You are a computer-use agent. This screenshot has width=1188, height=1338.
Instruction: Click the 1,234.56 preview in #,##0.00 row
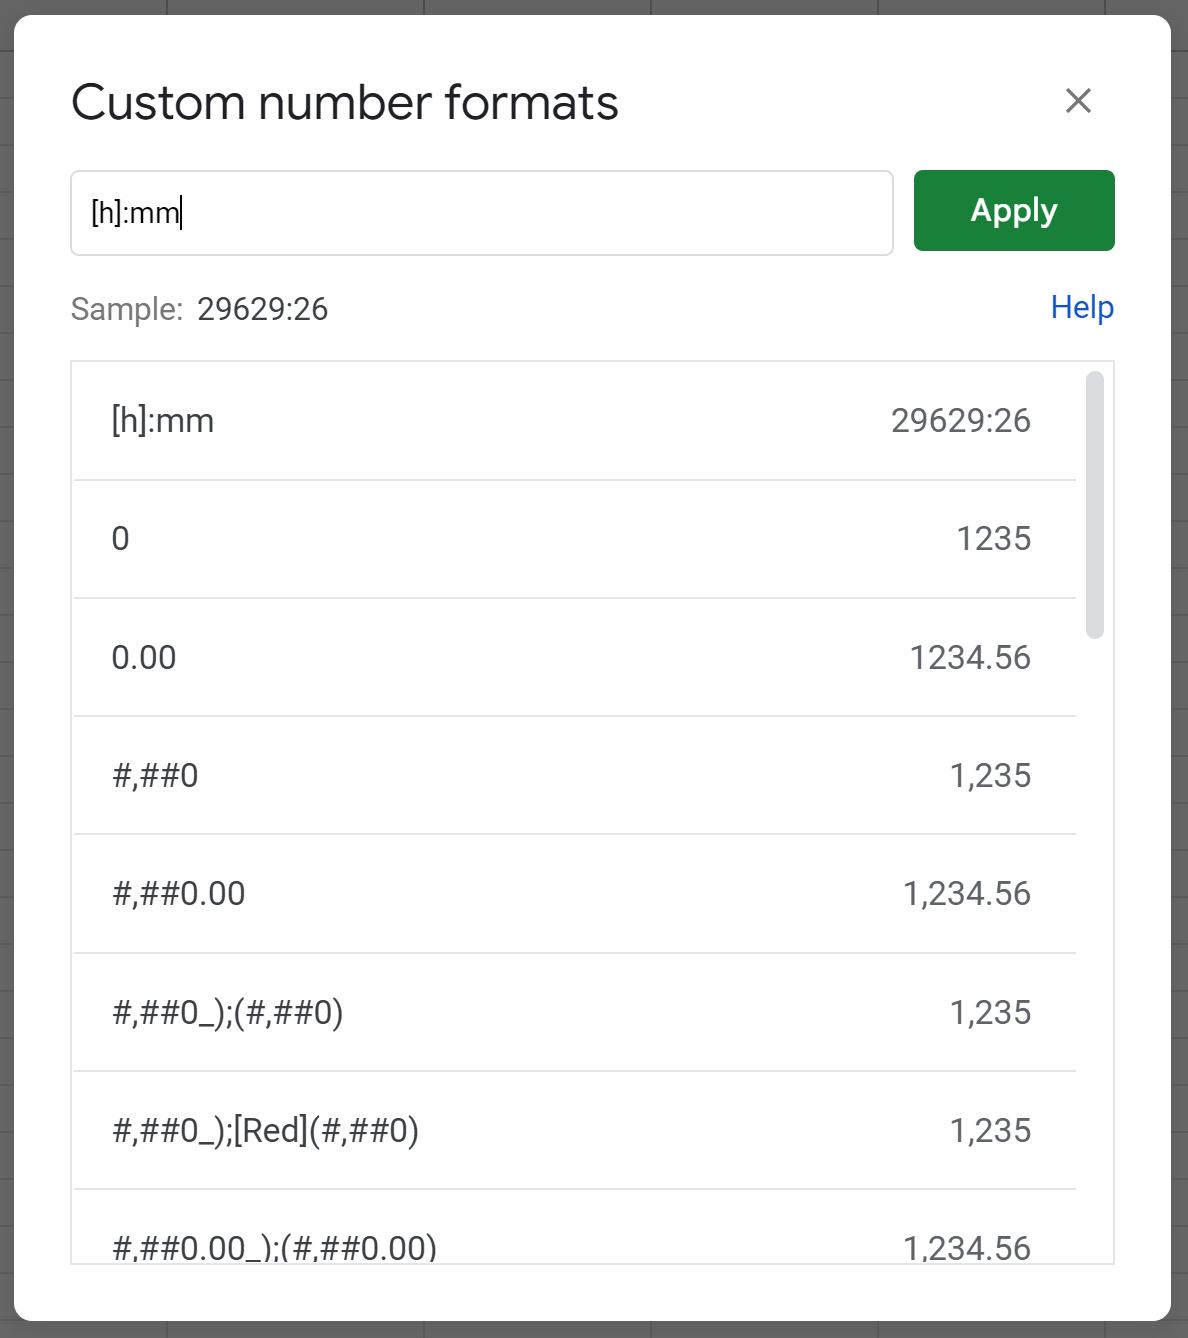967,893
